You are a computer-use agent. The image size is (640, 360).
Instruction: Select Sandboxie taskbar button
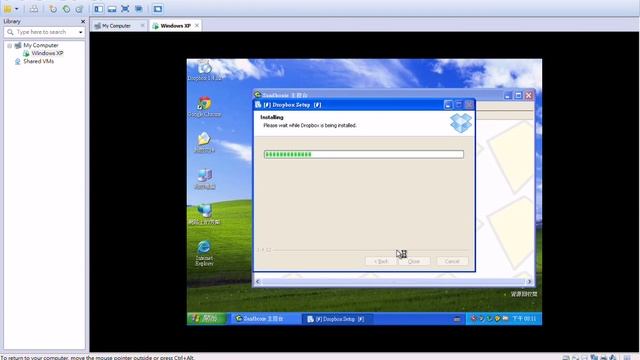266,319
